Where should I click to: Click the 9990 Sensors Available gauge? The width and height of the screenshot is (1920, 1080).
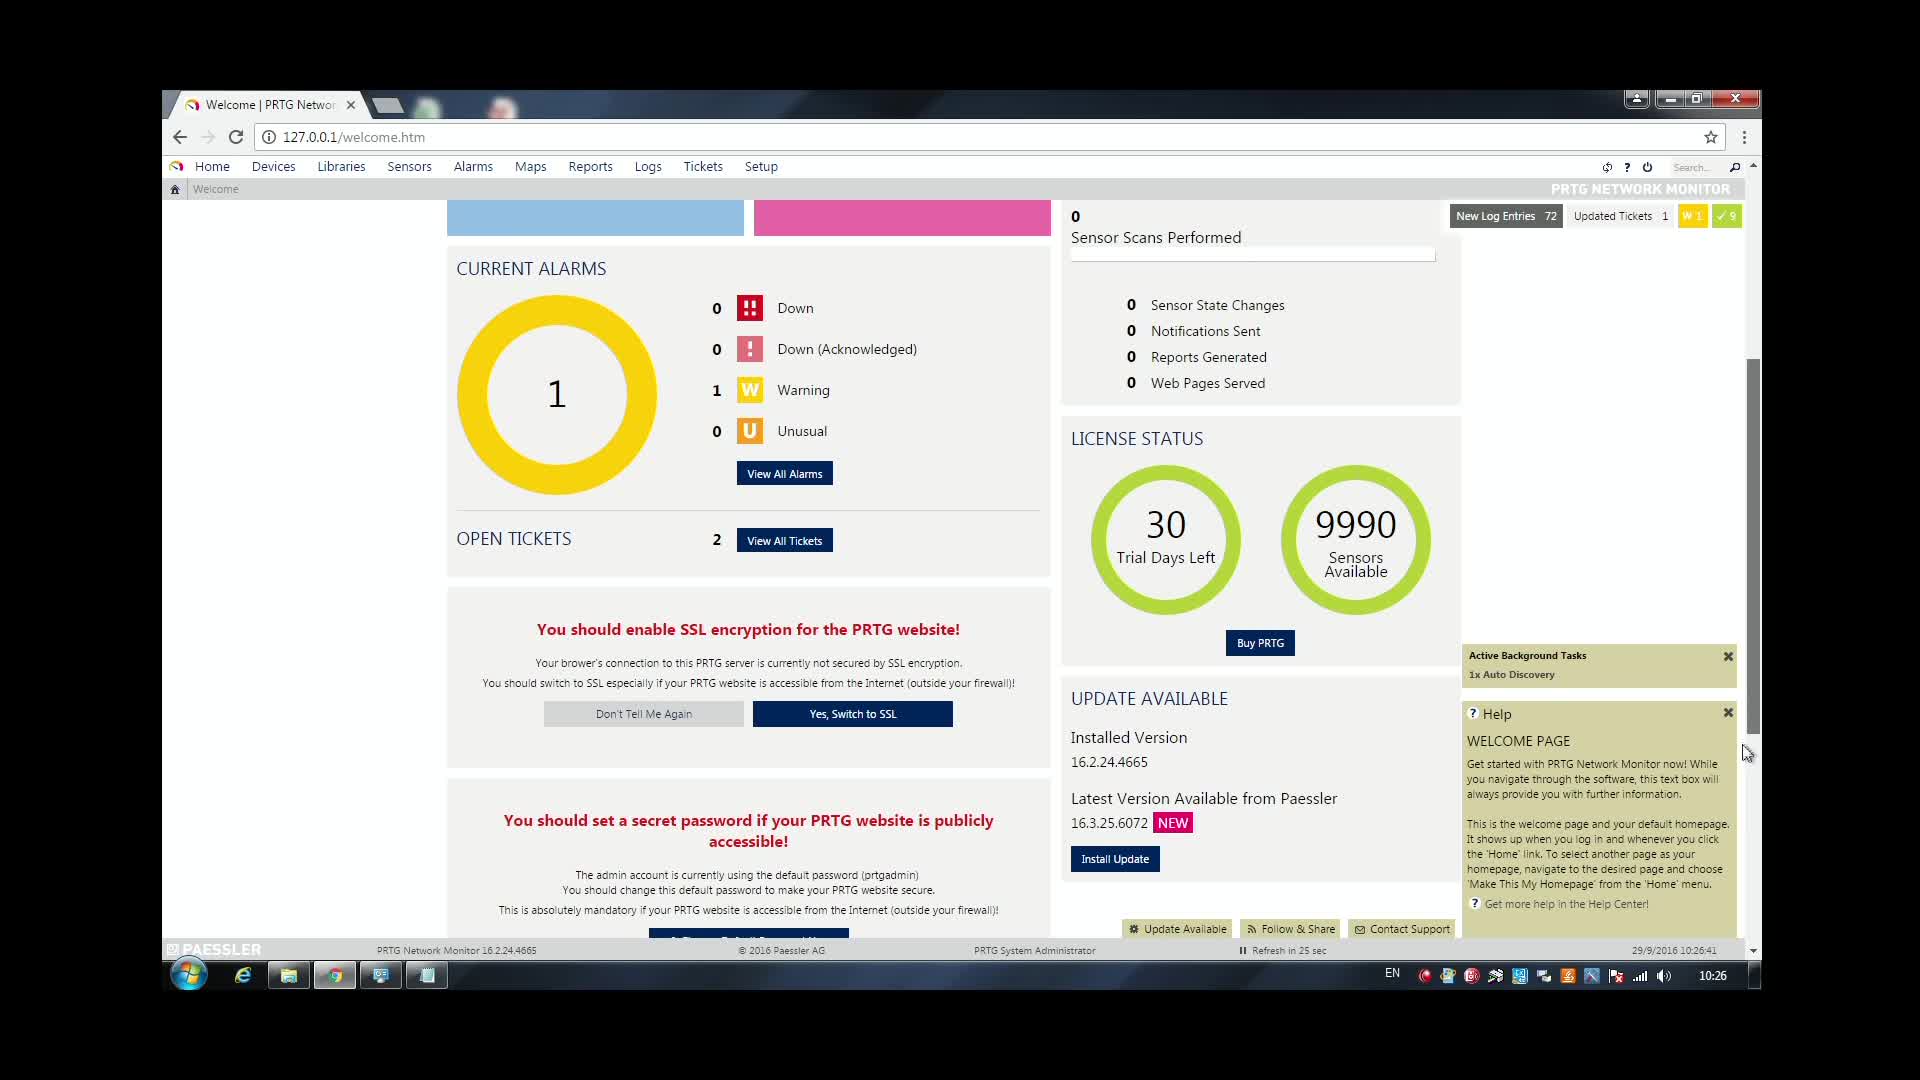click(x=1356, y=540)
